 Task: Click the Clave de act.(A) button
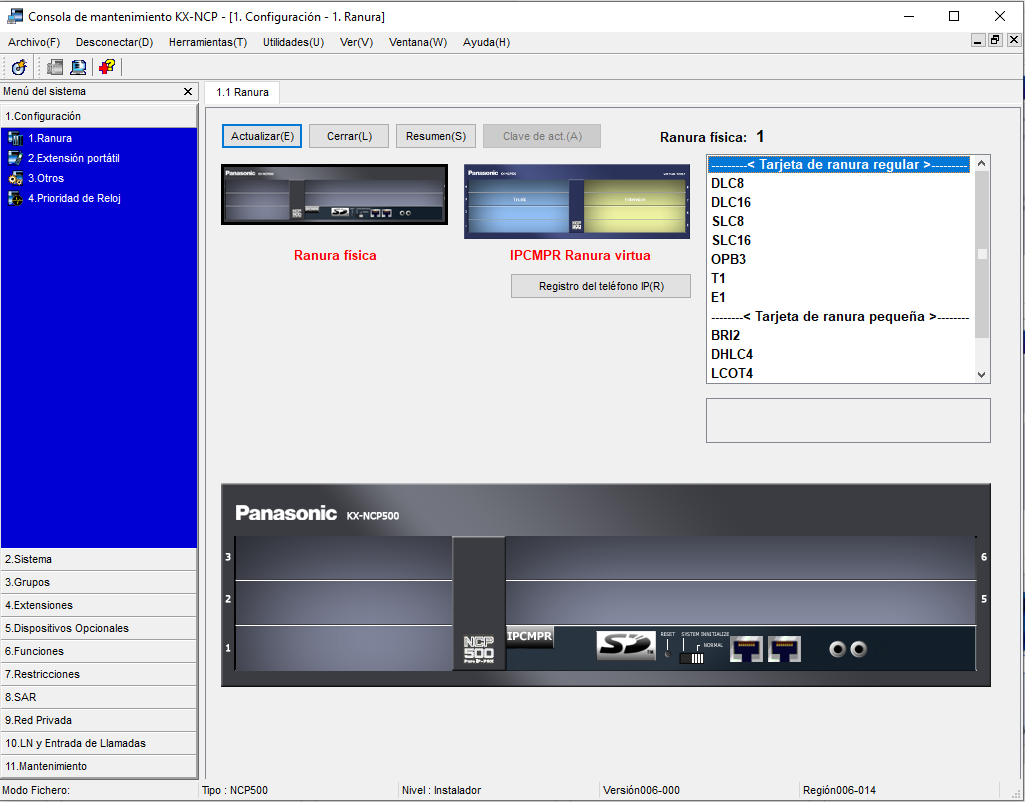tap(542, 136)
